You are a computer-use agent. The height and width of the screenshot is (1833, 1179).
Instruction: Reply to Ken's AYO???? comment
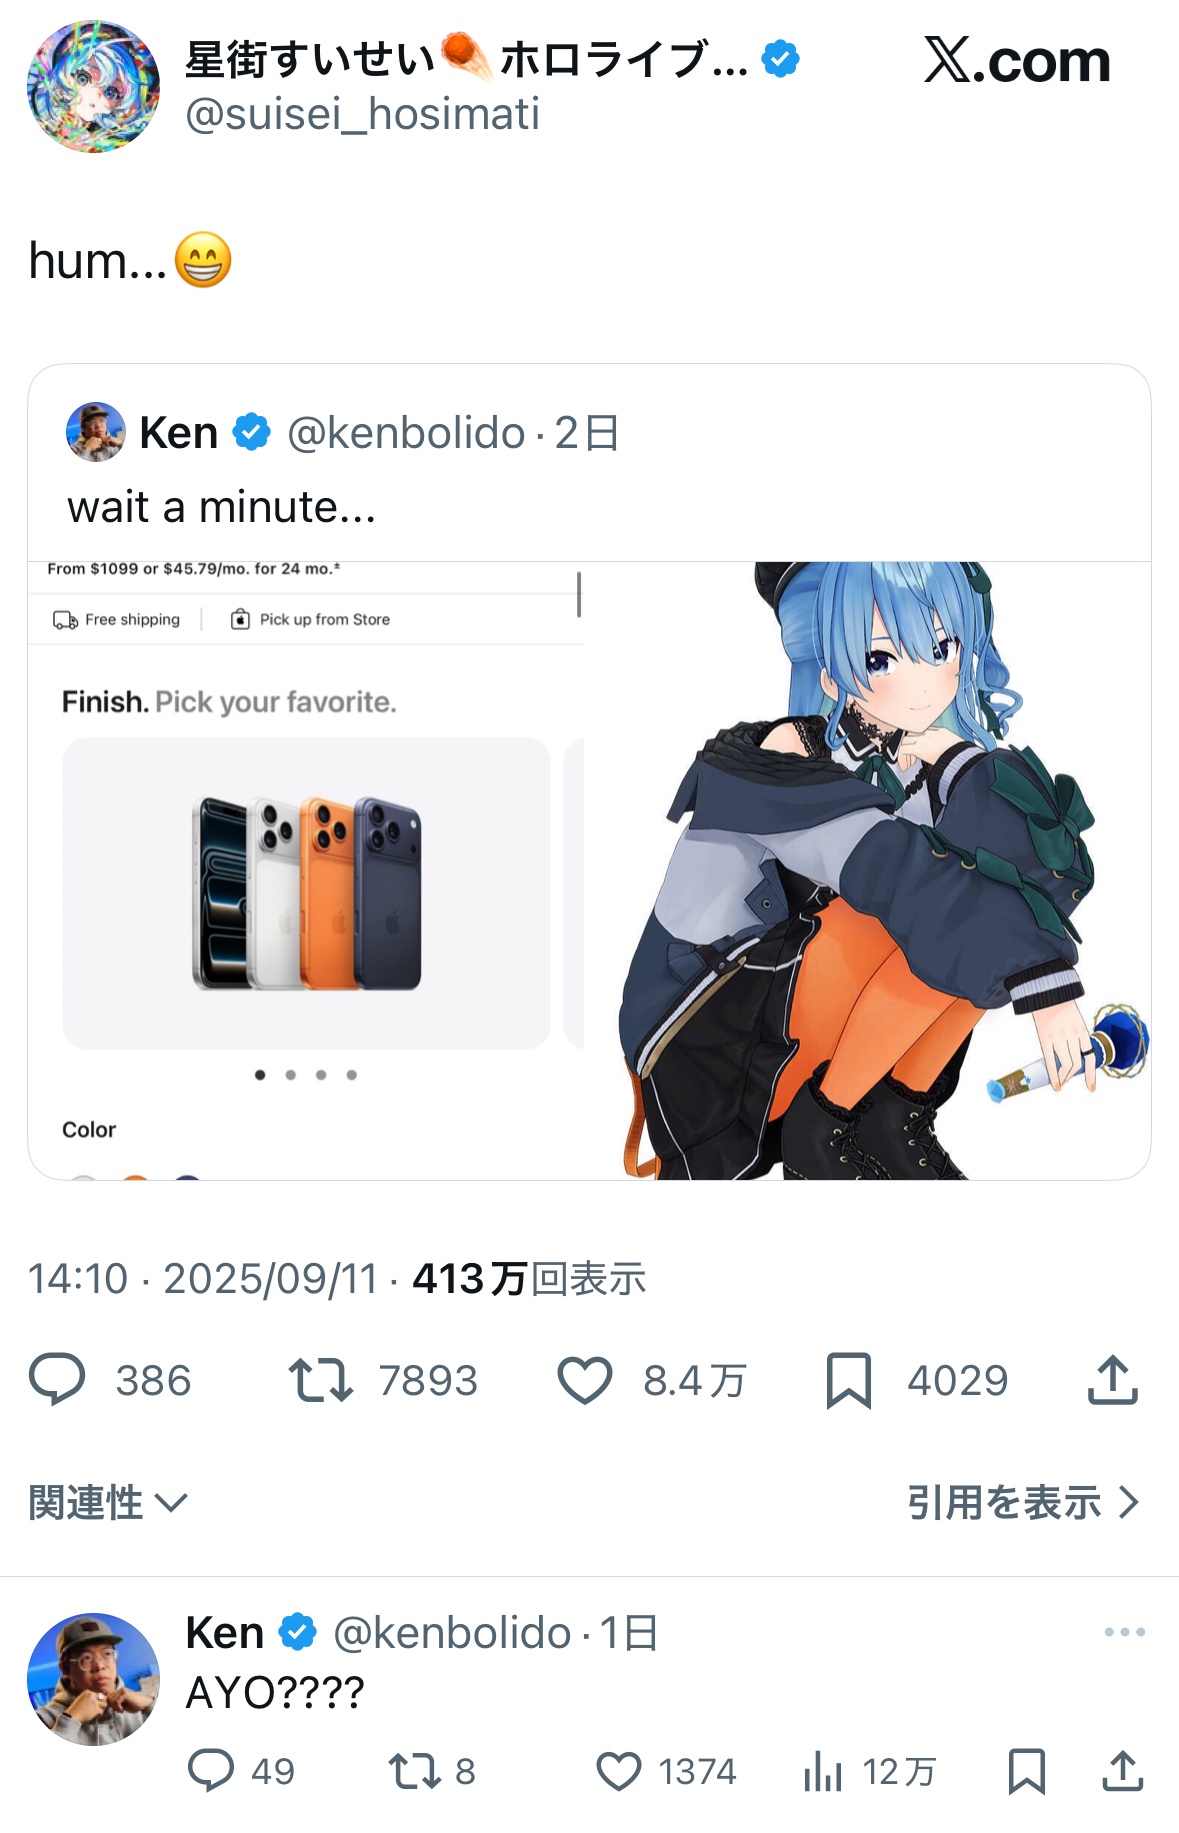211,1771
